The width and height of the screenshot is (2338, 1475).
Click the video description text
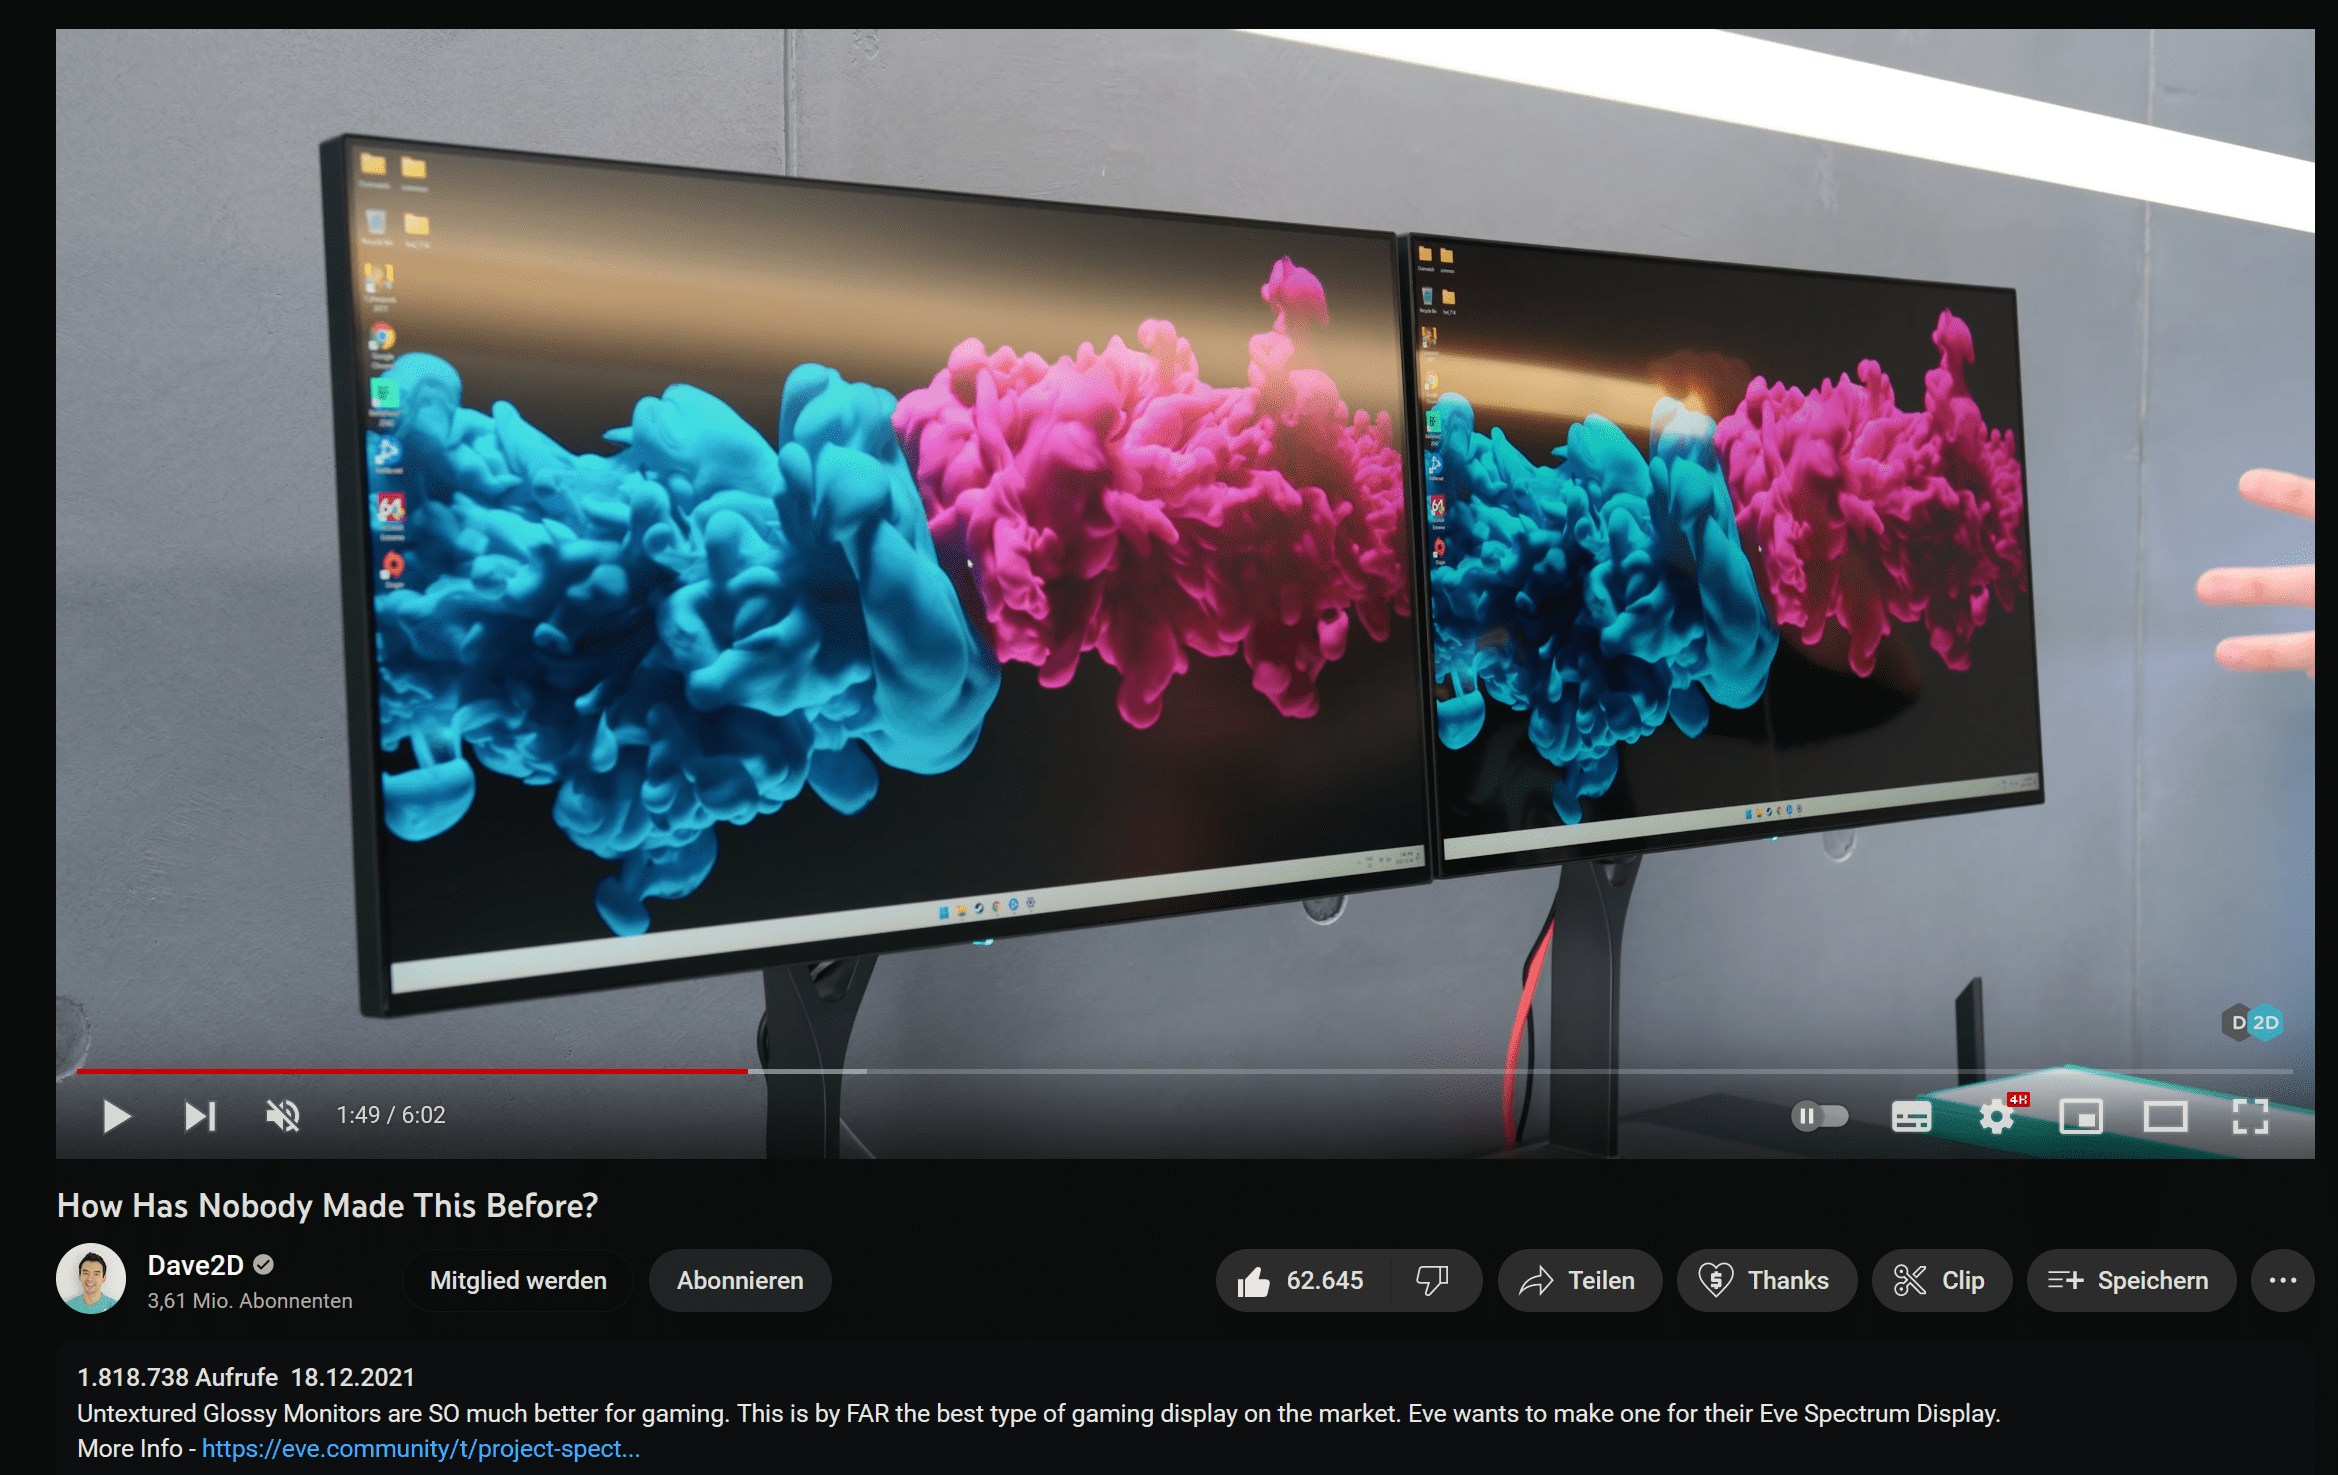click(1038, 1413)
